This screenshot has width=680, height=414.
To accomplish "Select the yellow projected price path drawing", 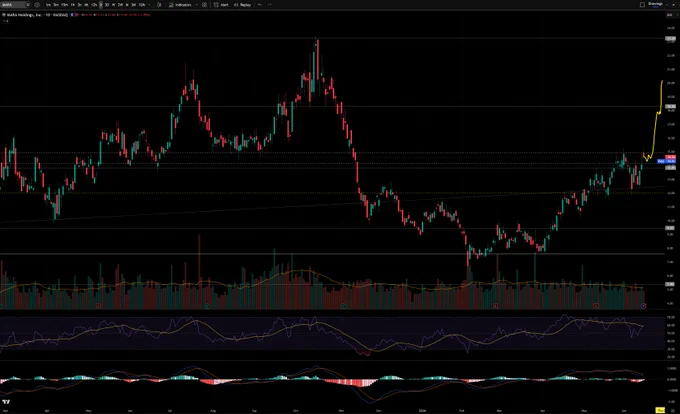I will (x=656, y=126).
